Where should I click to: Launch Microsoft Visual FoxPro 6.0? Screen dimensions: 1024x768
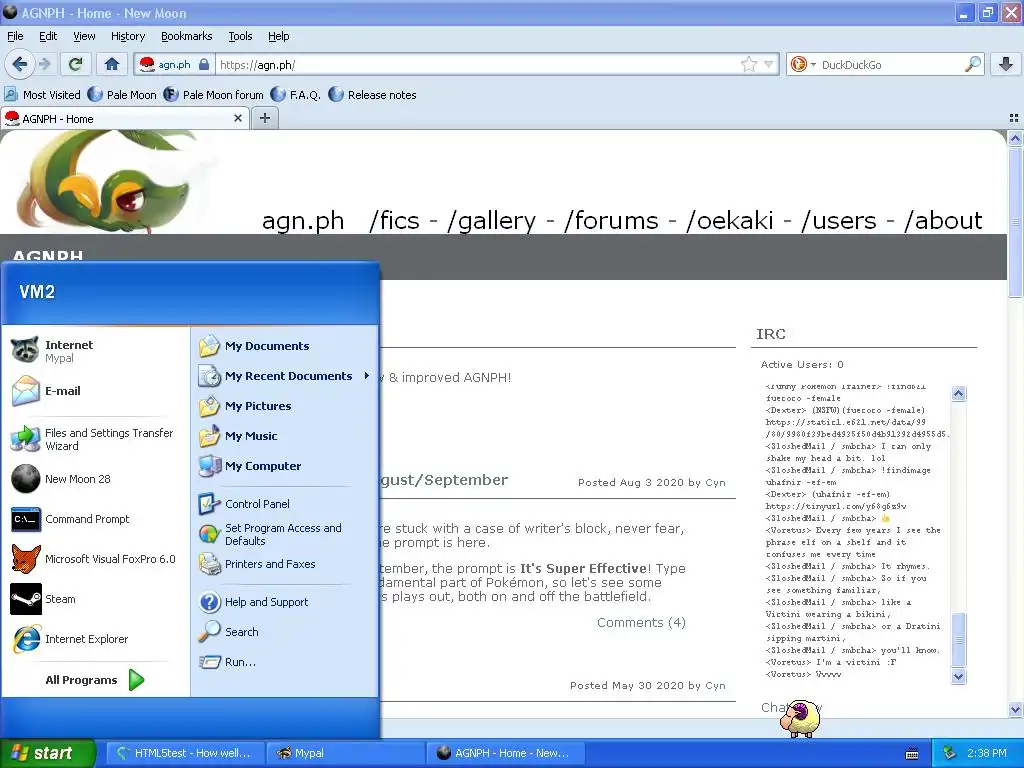click(95, 559)
